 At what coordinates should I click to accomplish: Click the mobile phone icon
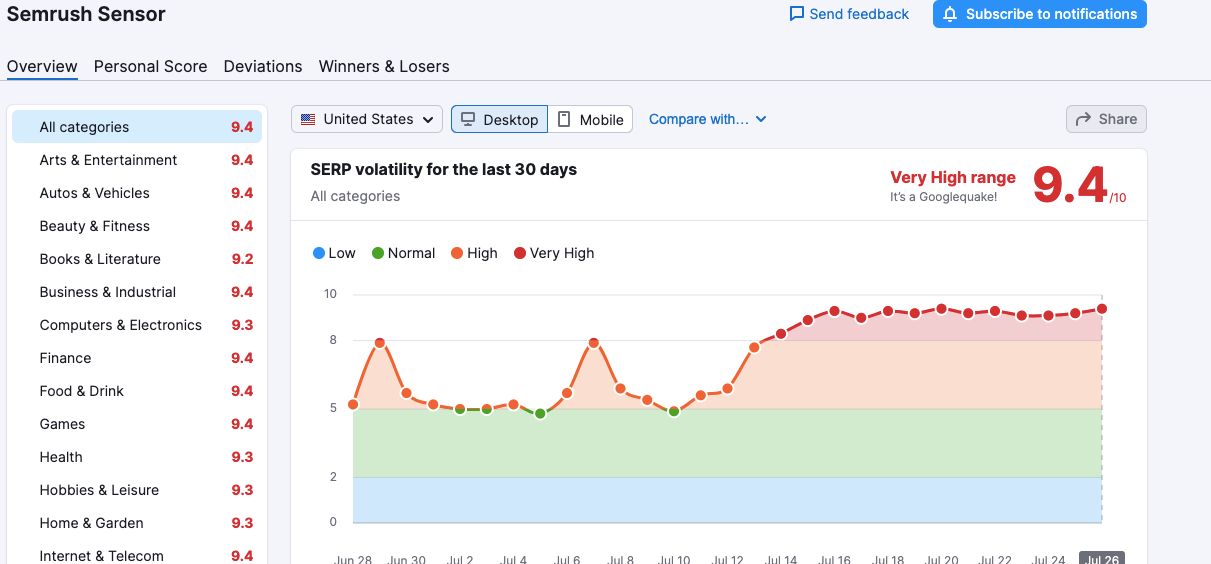pos(564,119)
